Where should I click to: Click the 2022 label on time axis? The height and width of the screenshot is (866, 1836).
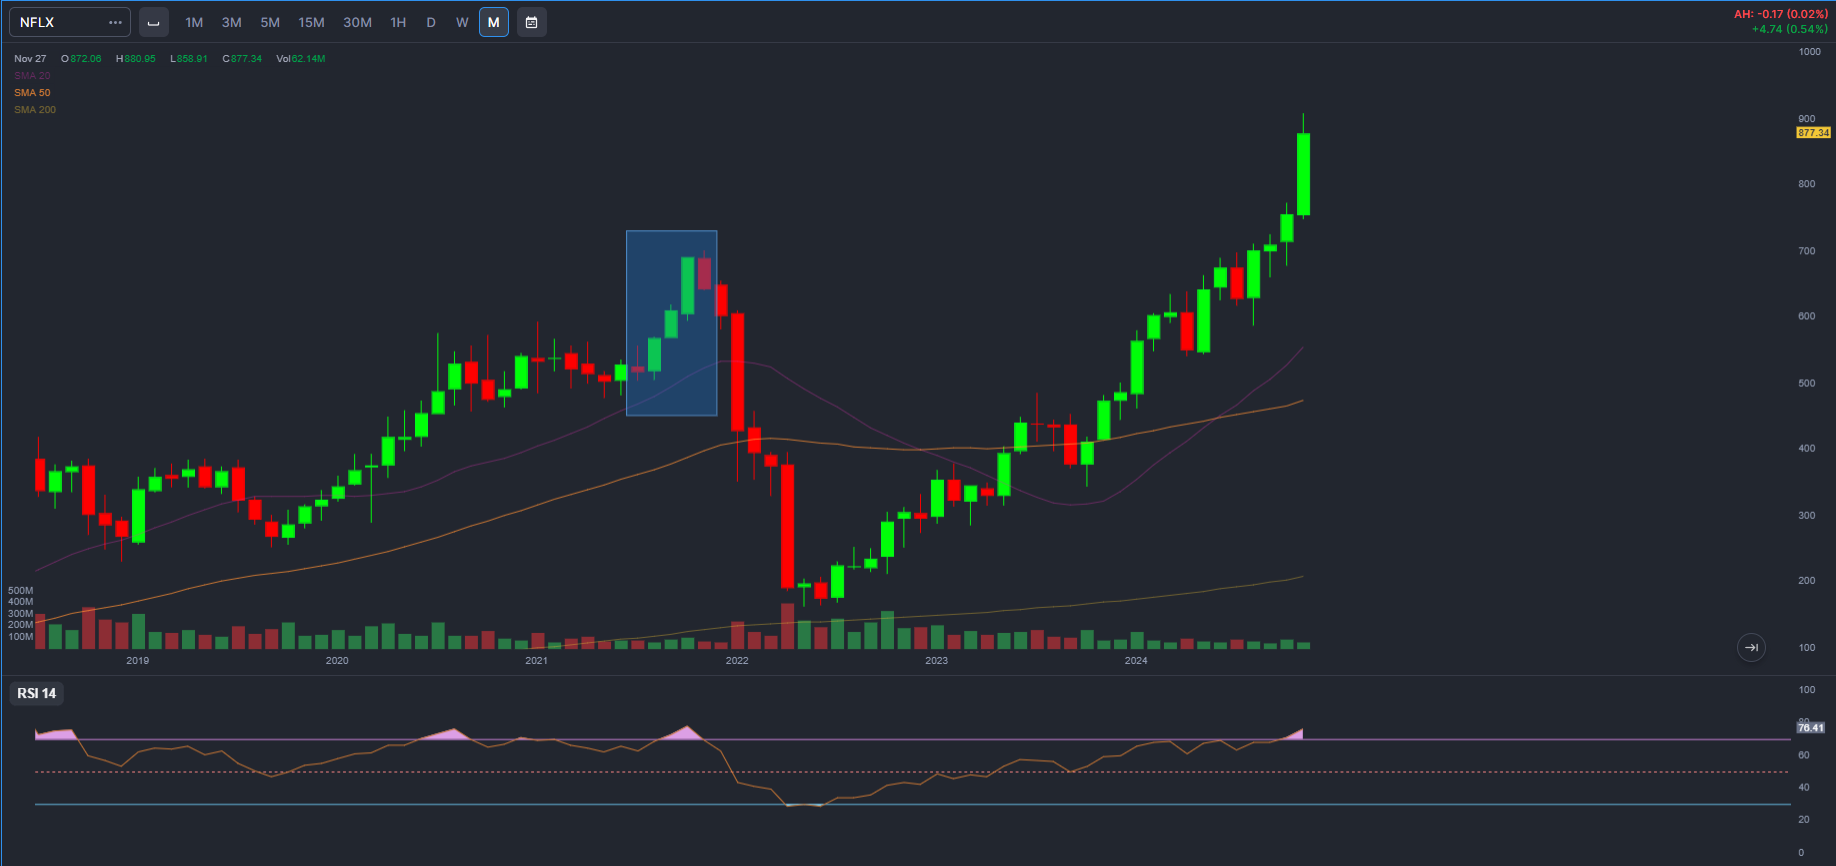pos(737,661)
